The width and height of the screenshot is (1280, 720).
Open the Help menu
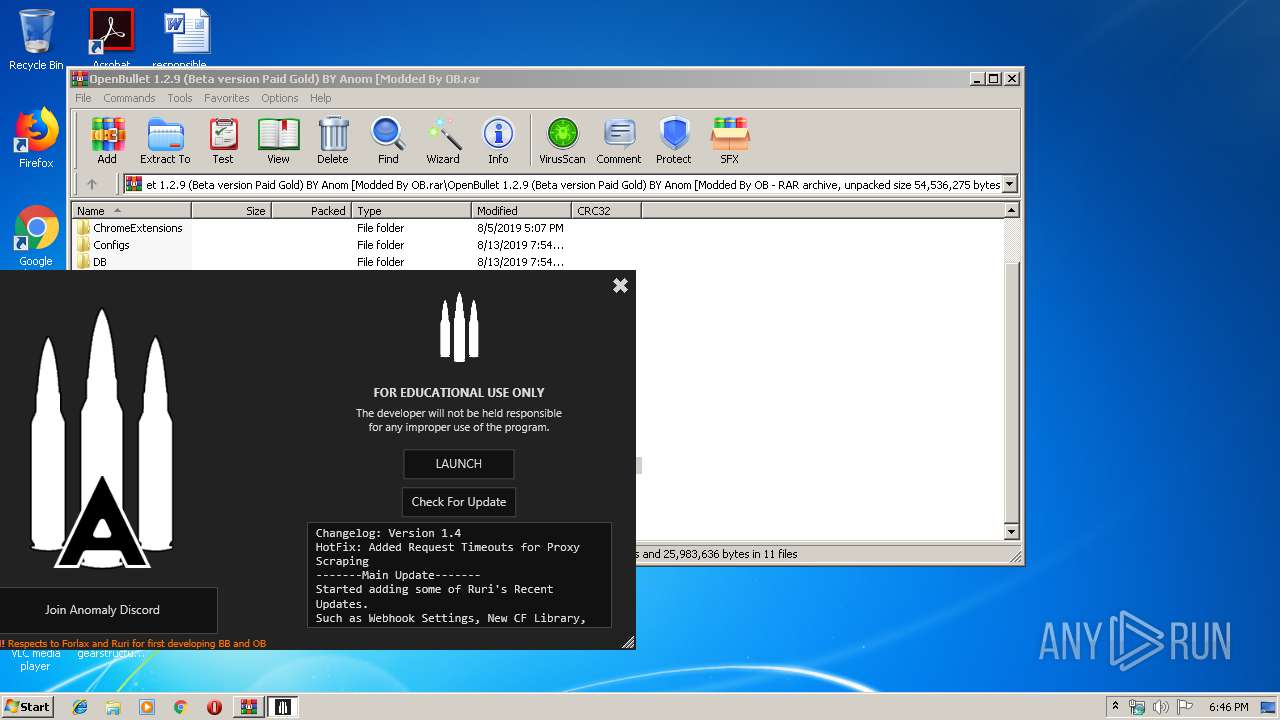click(x=320, y=98)
